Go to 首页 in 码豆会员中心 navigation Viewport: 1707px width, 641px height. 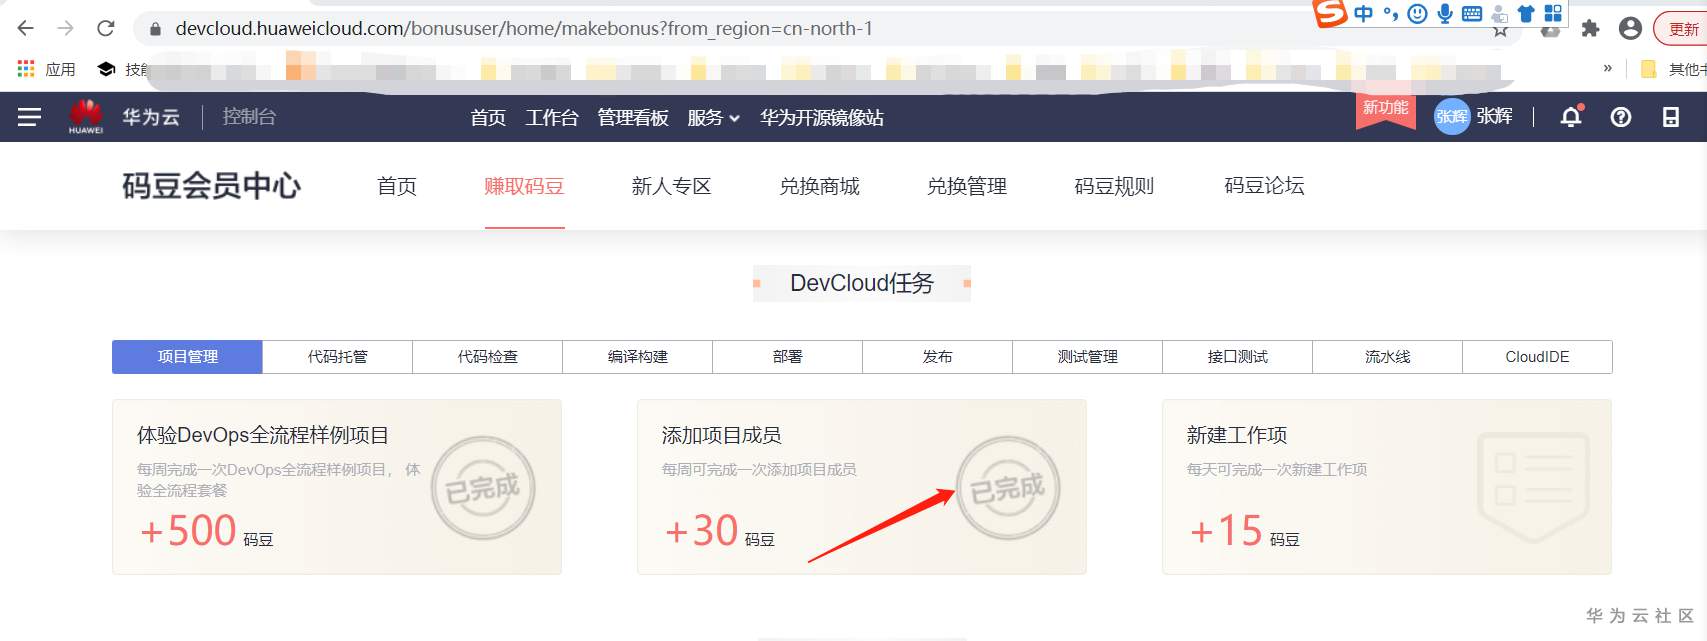(x=397, y=187)
